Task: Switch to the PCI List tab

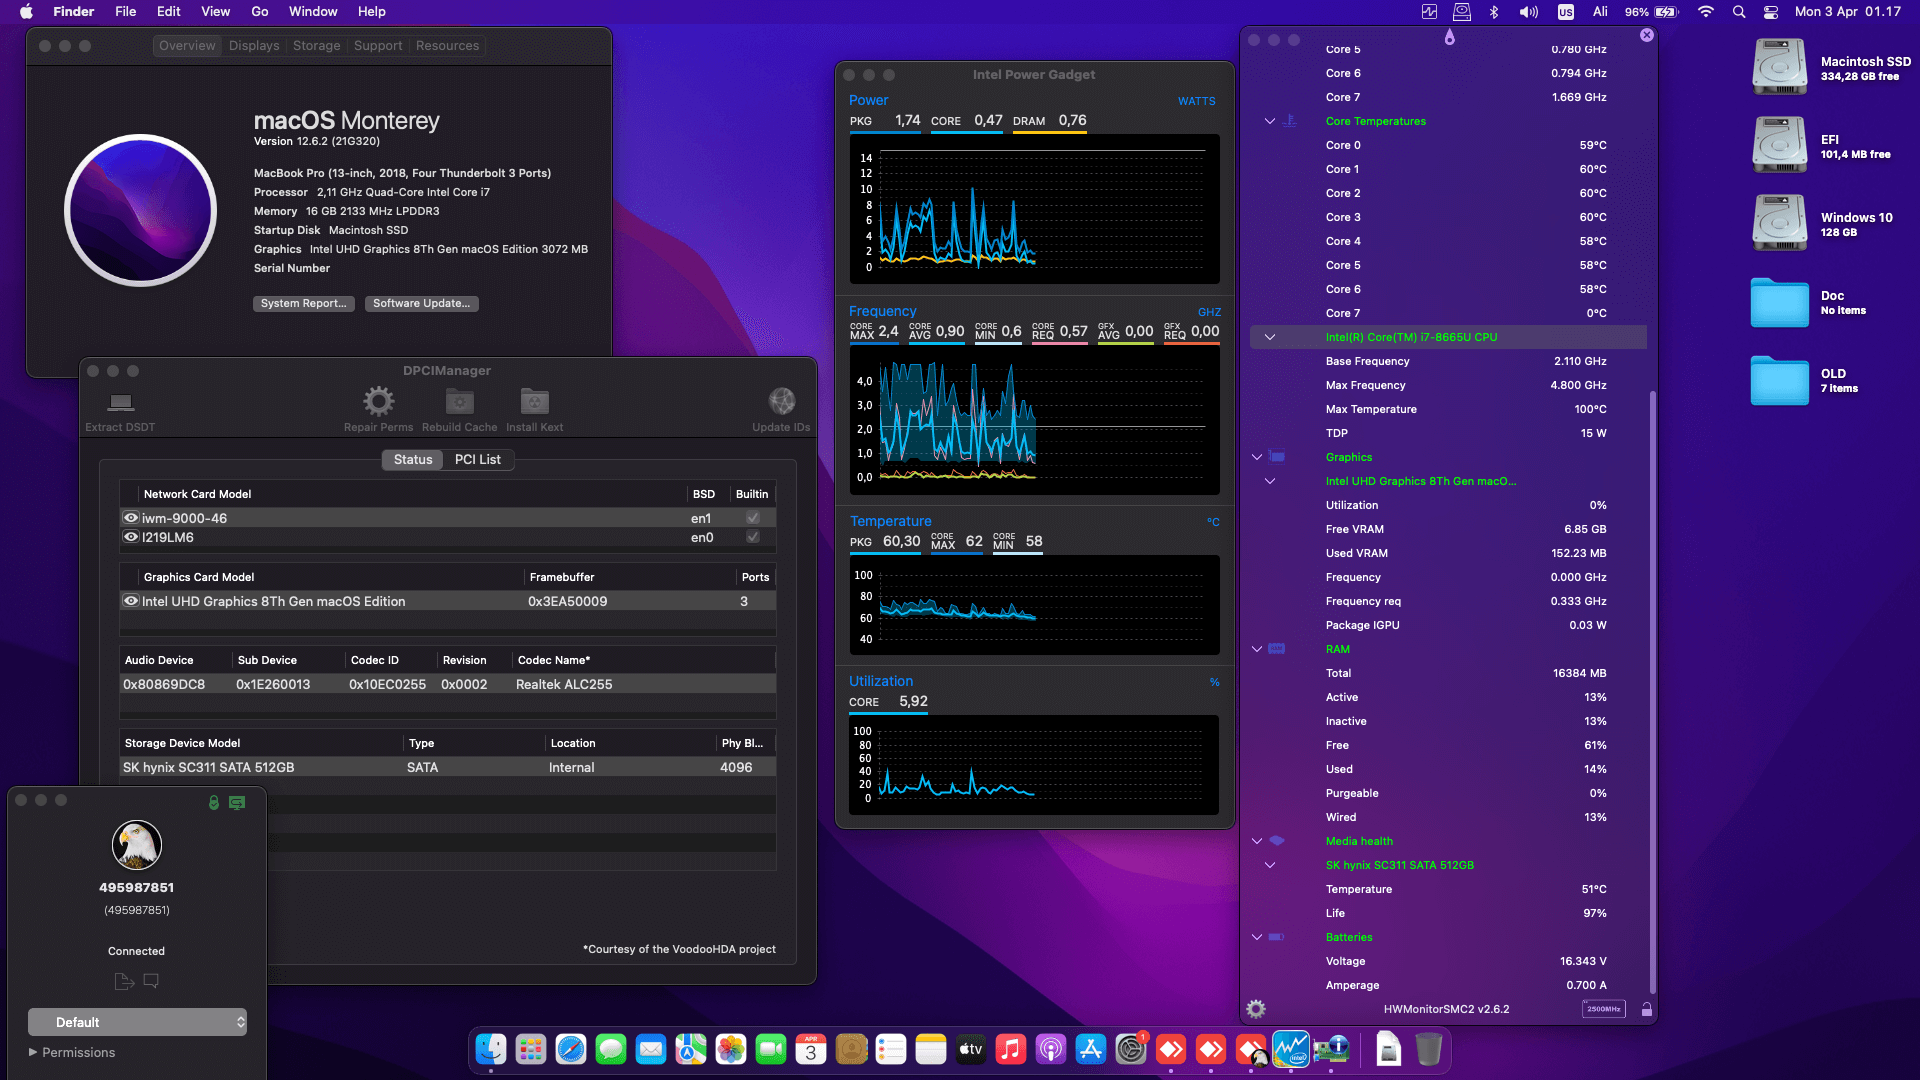Action: 478,460
